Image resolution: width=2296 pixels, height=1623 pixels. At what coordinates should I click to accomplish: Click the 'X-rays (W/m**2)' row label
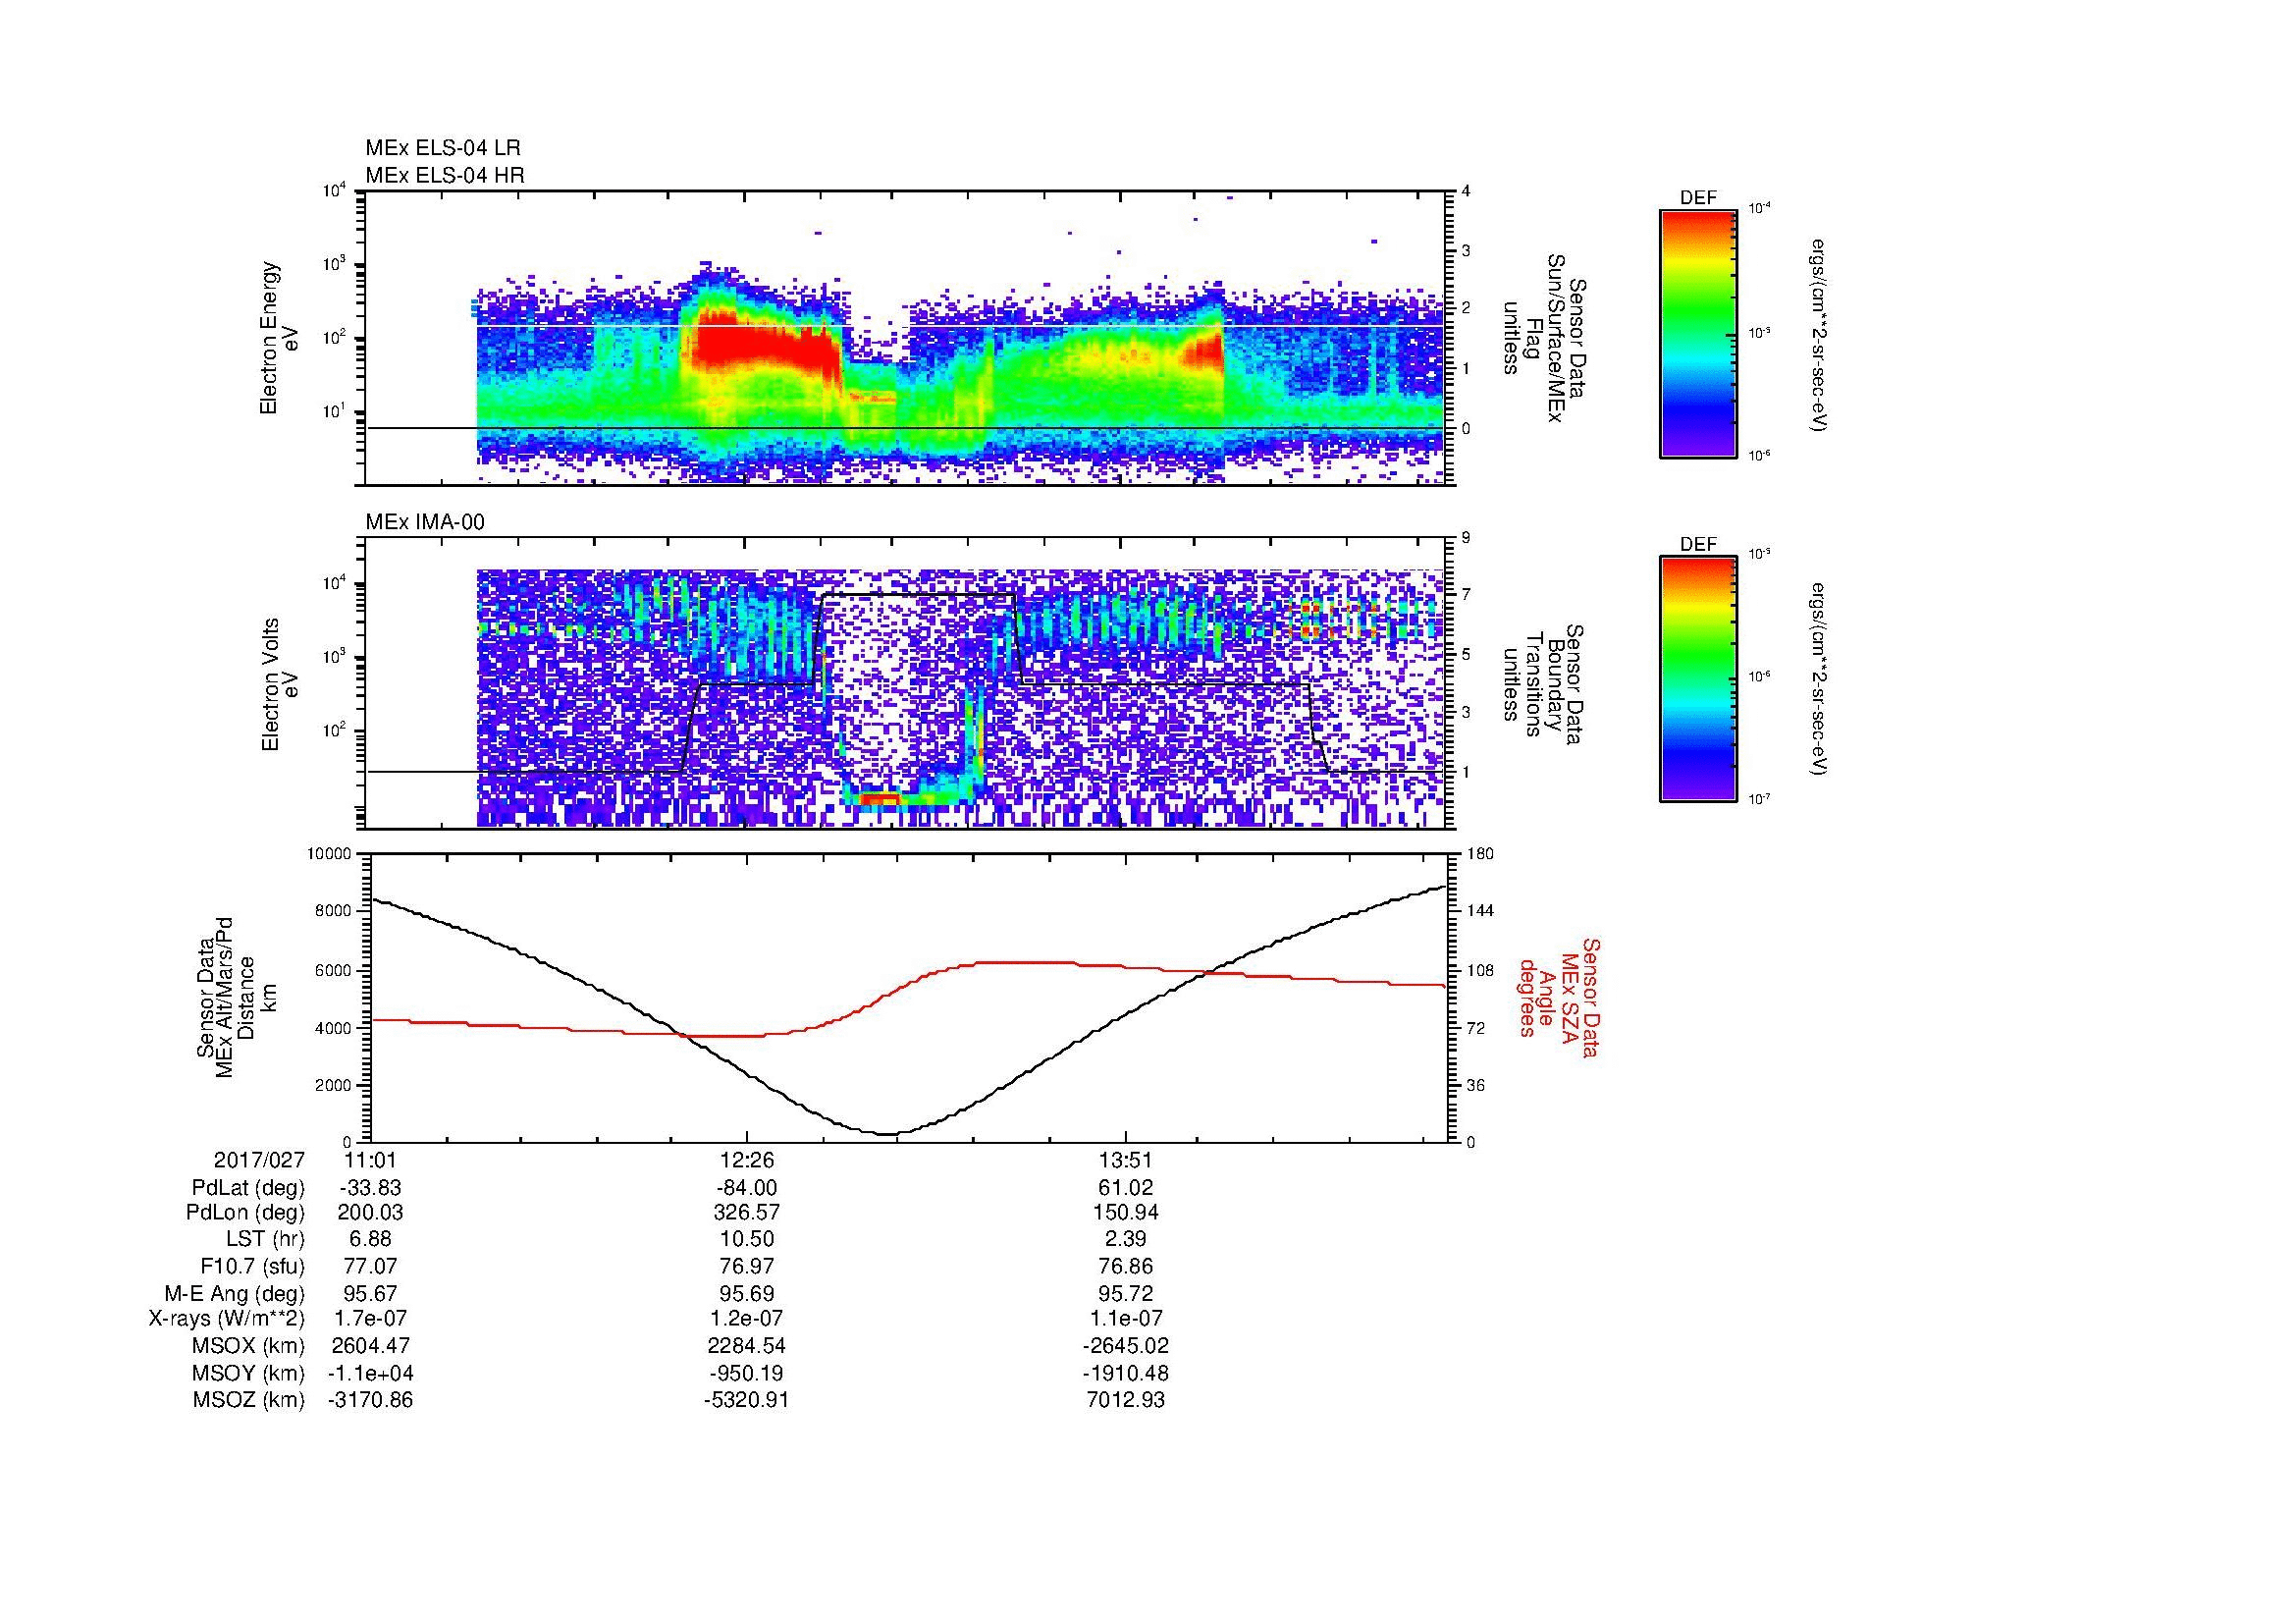[x=227, y=1320]
